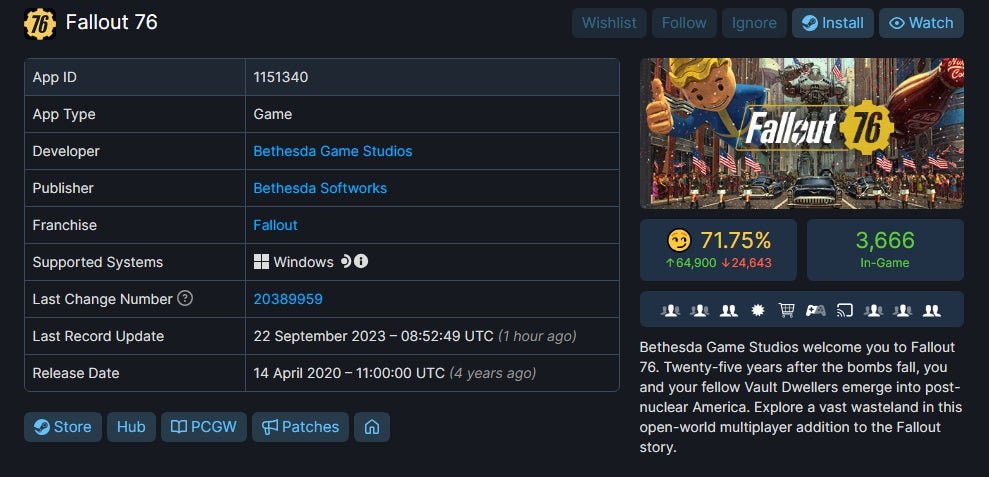989x477 pixels.
Task: Open the Bethesda Game Studios developer link
Action: tap(332, 151)
